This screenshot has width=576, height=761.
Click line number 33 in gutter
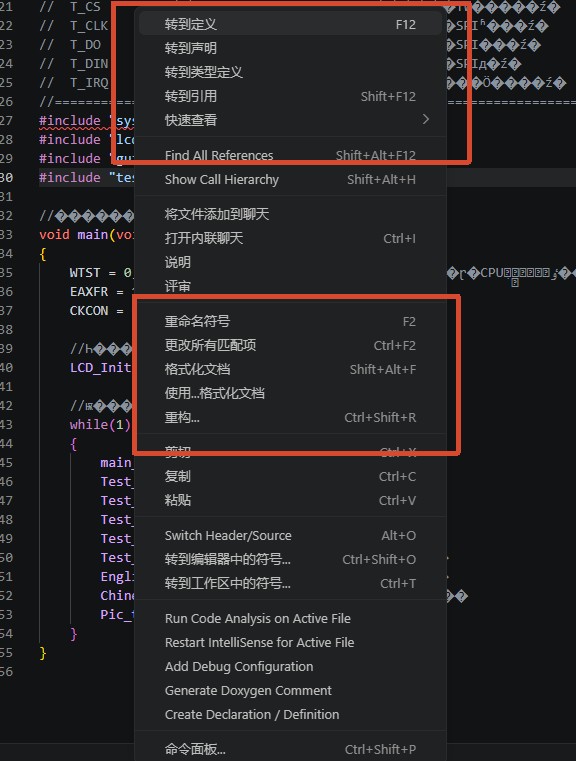pyautogui.click(x=6, y=234)
